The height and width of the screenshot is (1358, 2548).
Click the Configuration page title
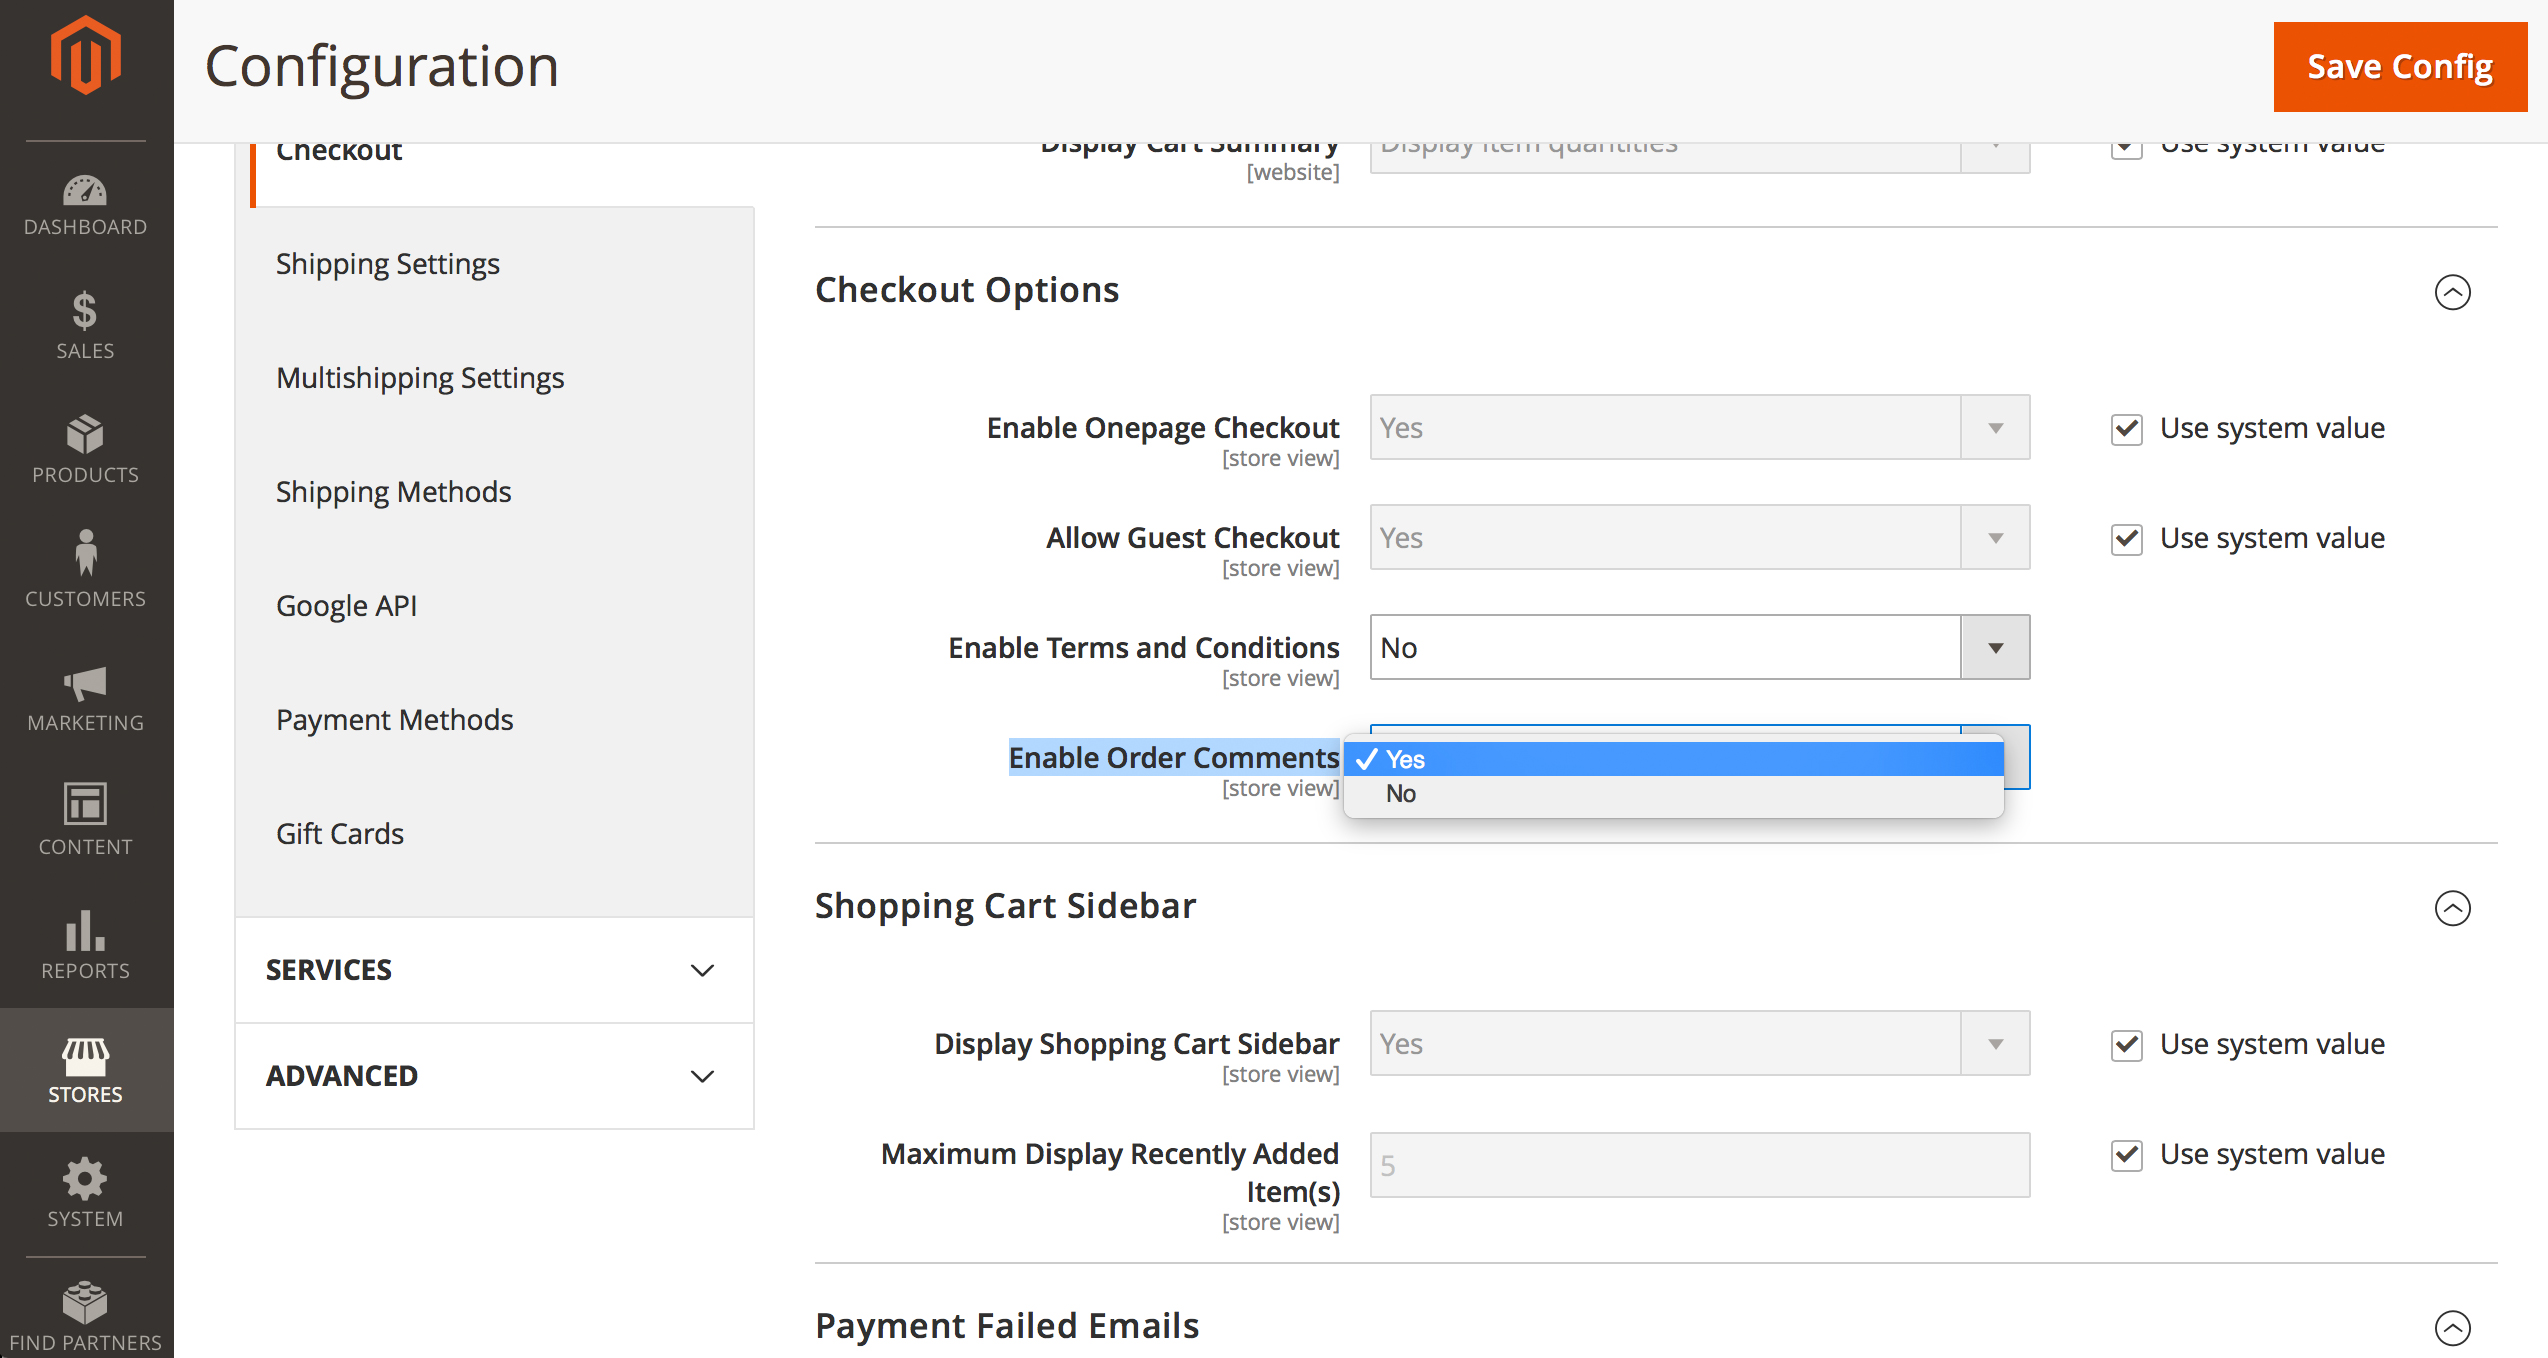[382, 67]
